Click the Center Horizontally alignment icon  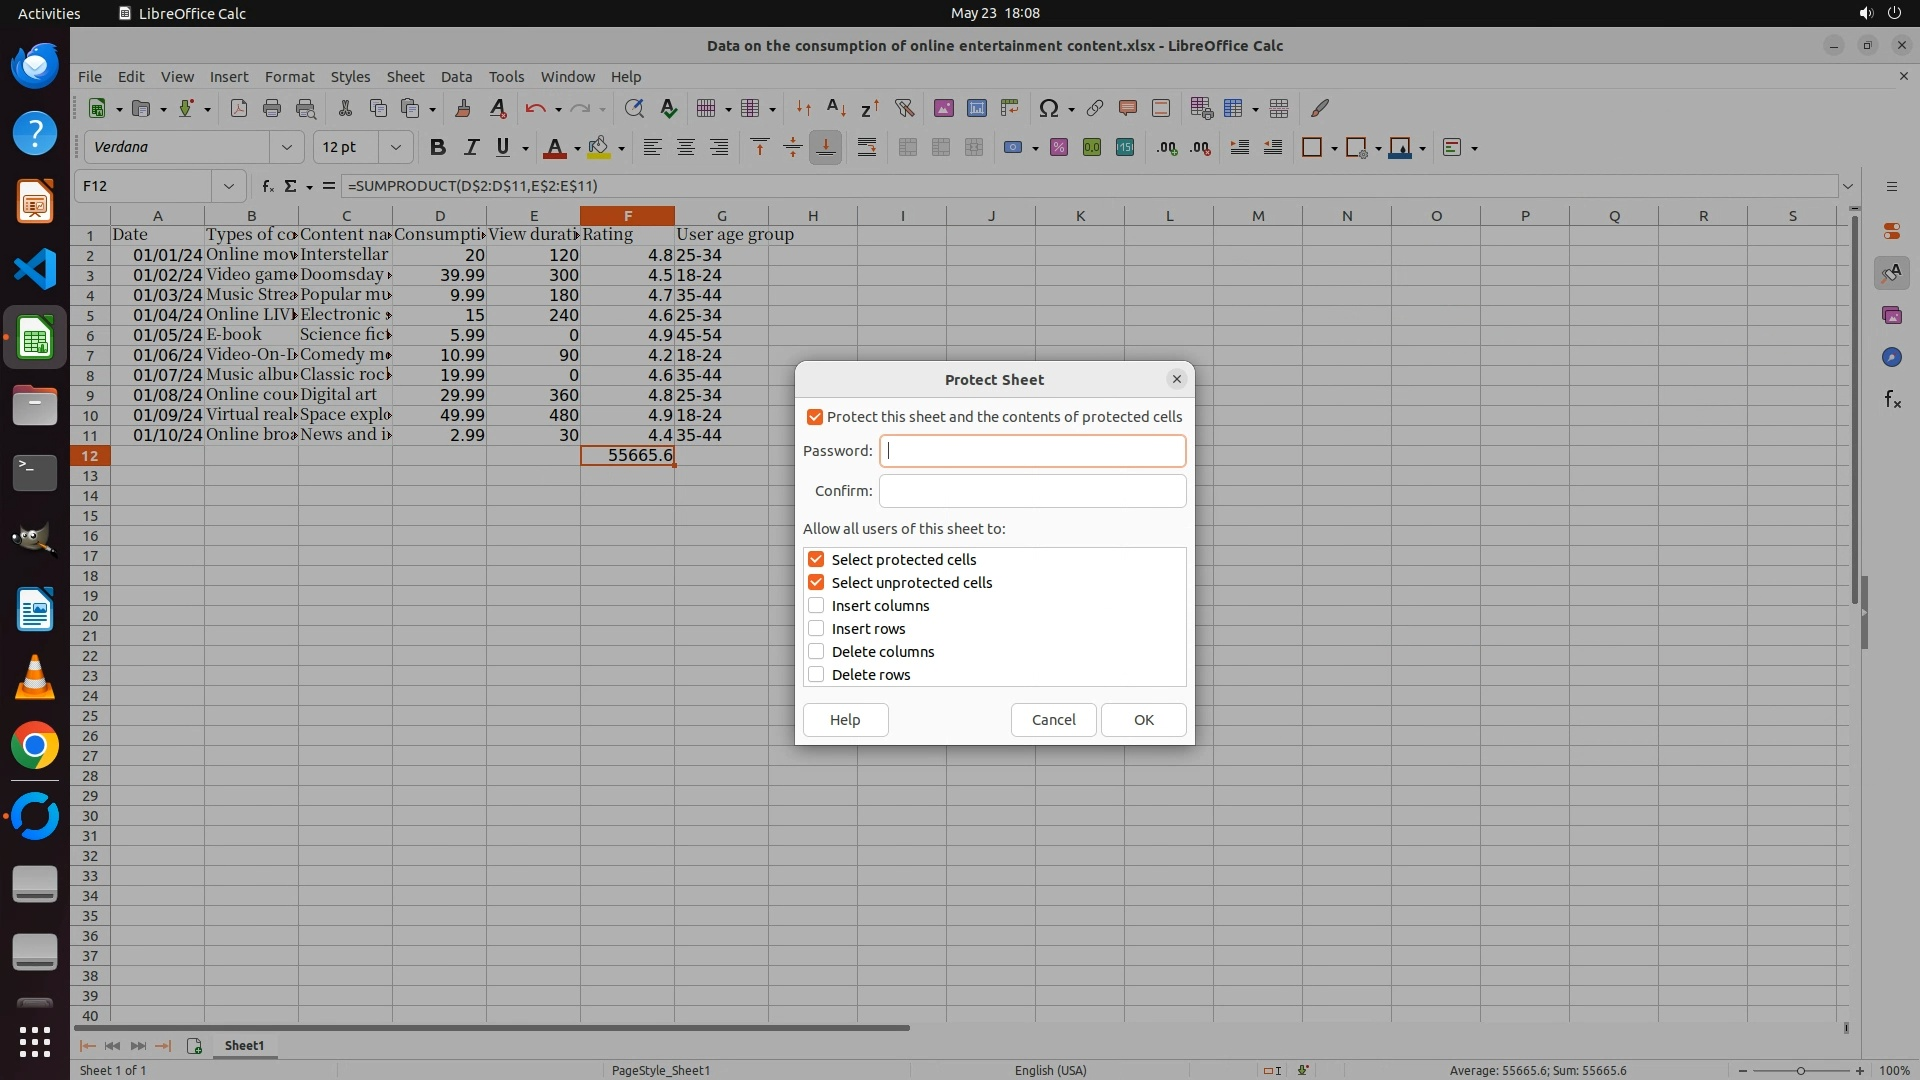tap(686, 148)
